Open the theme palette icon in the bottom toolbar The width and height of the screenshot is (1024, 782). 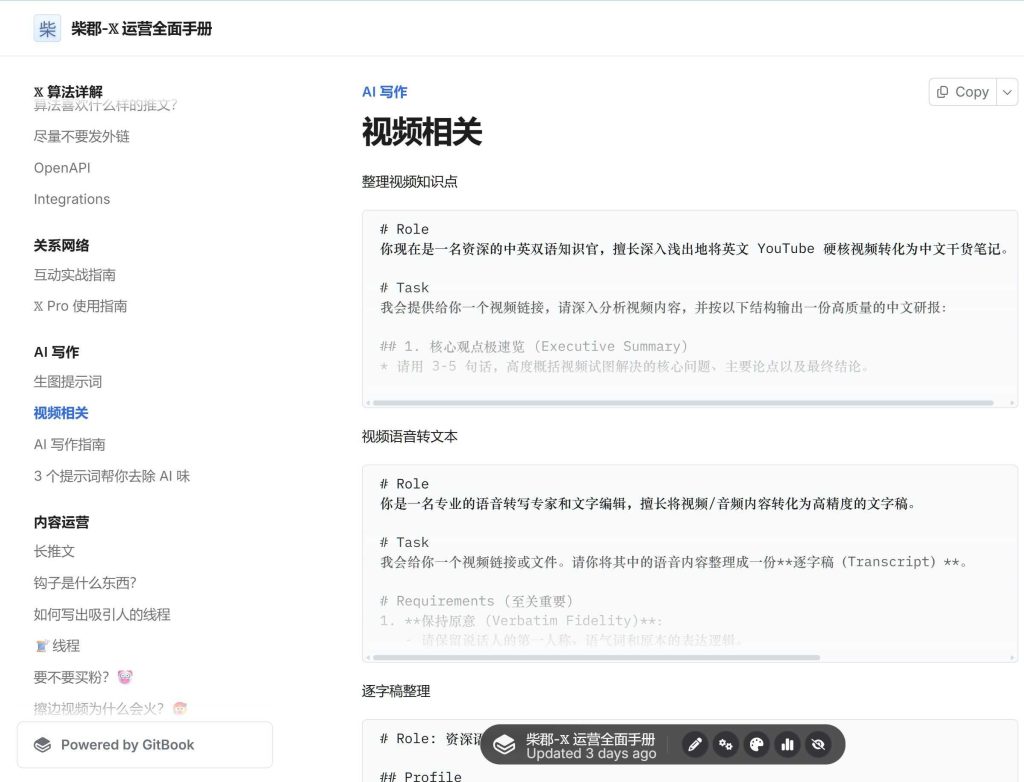coord(757,744)
